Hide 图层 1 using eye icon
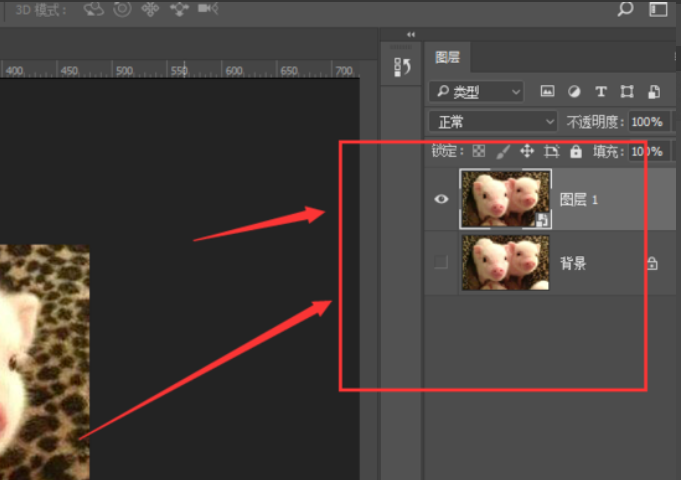Viewport: 681px width, 480px height. coord(441,199)
